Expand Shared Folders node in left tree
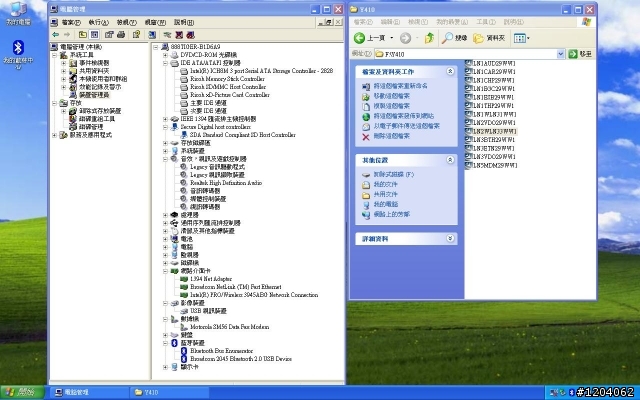 coord(63,71)
